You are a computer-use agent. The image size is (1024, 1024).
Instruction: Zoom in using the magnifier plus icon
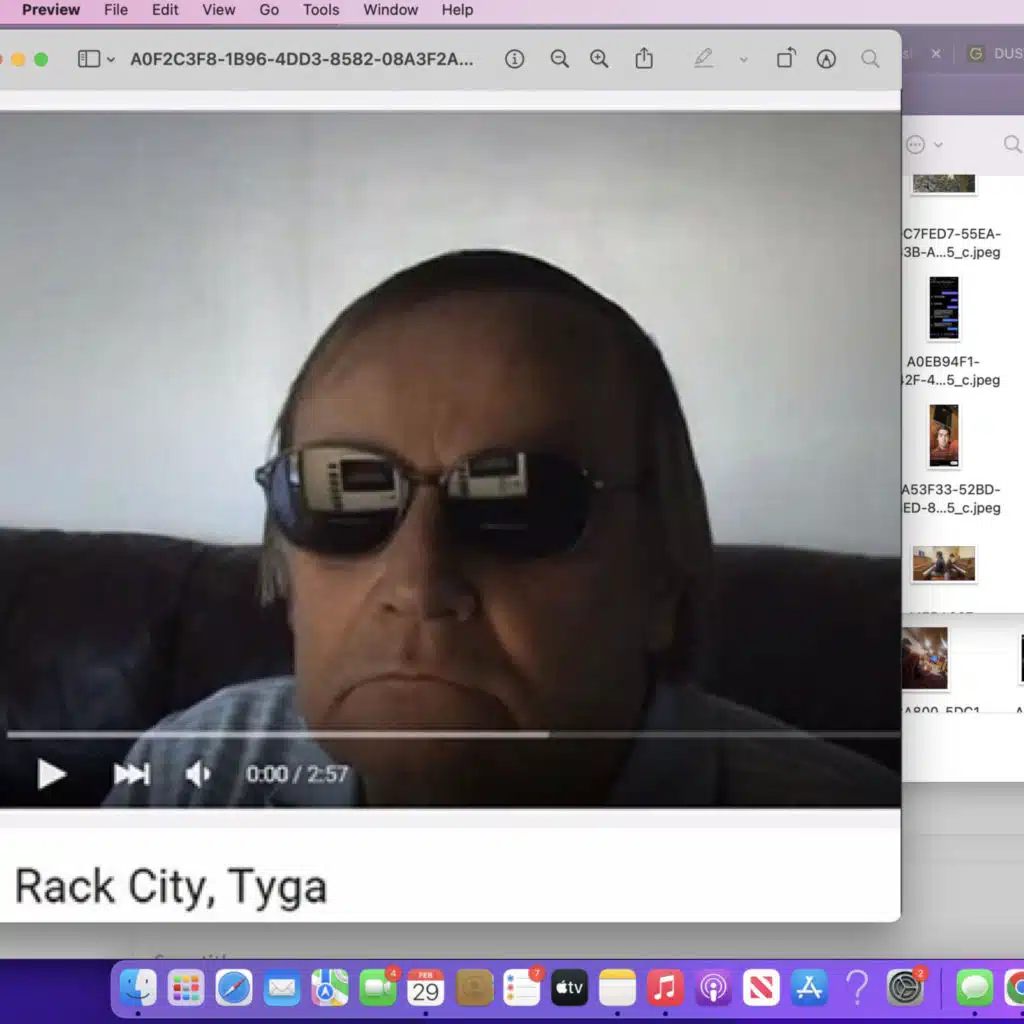pos(599,59)
